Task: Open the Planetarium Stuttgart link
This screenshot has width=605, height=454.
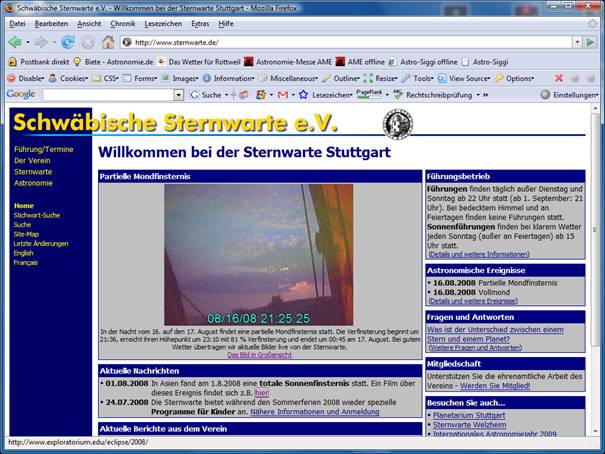Action: coord(469,415)
